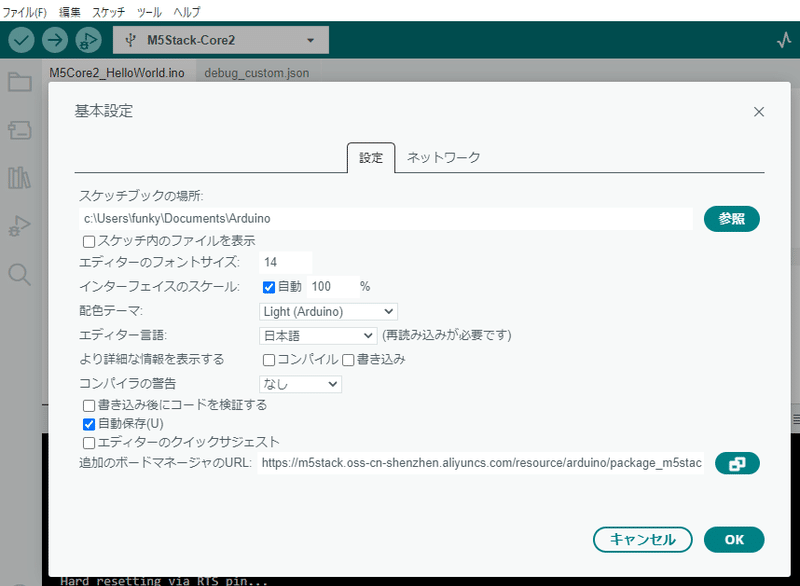Switch to the ネットワーク tab

click(x=443, y=158)
